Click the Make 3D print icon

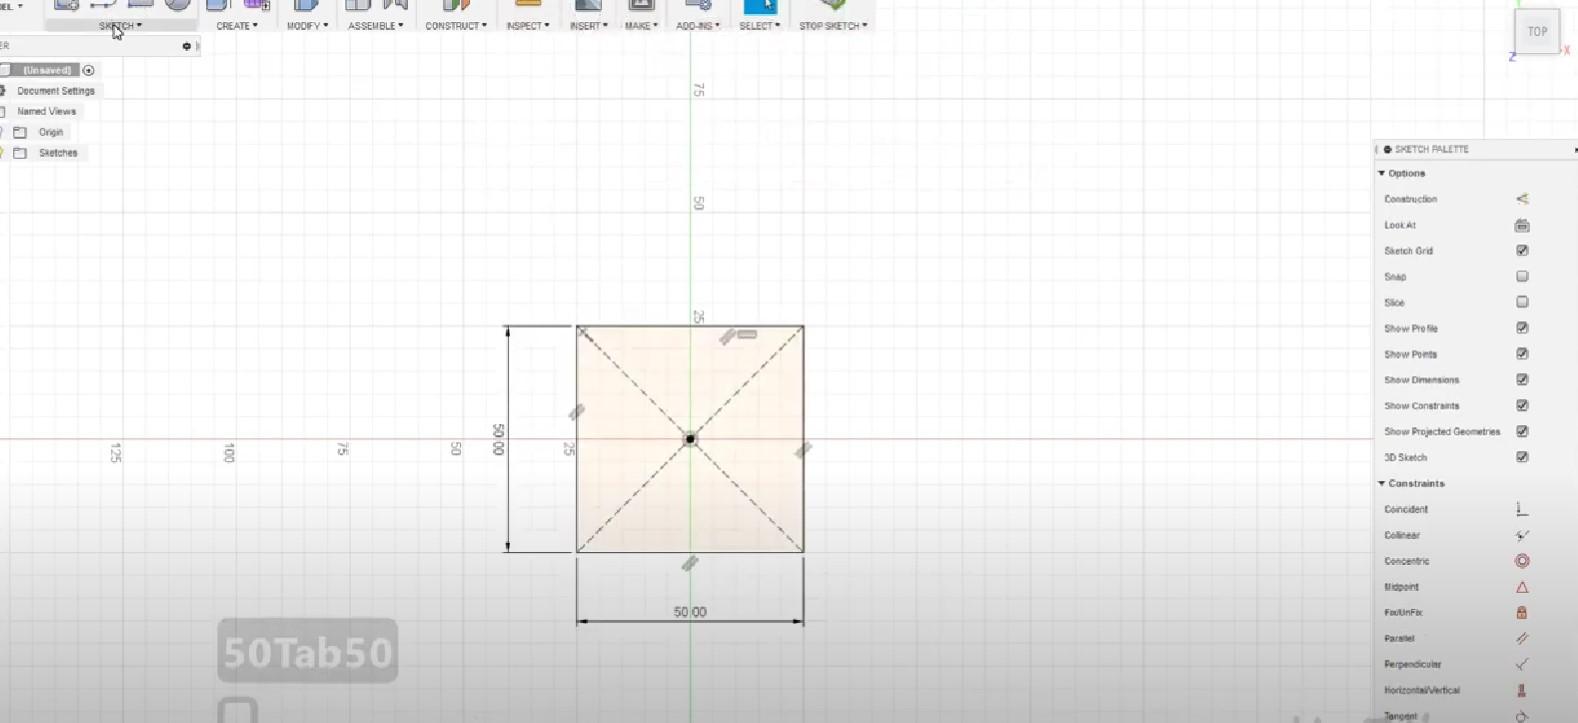point(641,5)
